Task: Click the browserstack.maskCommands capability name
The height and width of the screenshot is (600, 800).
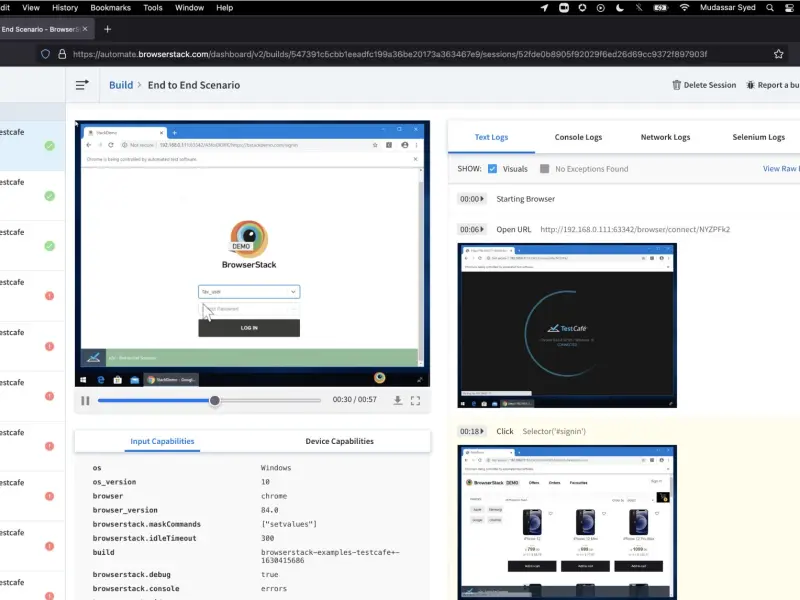Action: (146, 524)
